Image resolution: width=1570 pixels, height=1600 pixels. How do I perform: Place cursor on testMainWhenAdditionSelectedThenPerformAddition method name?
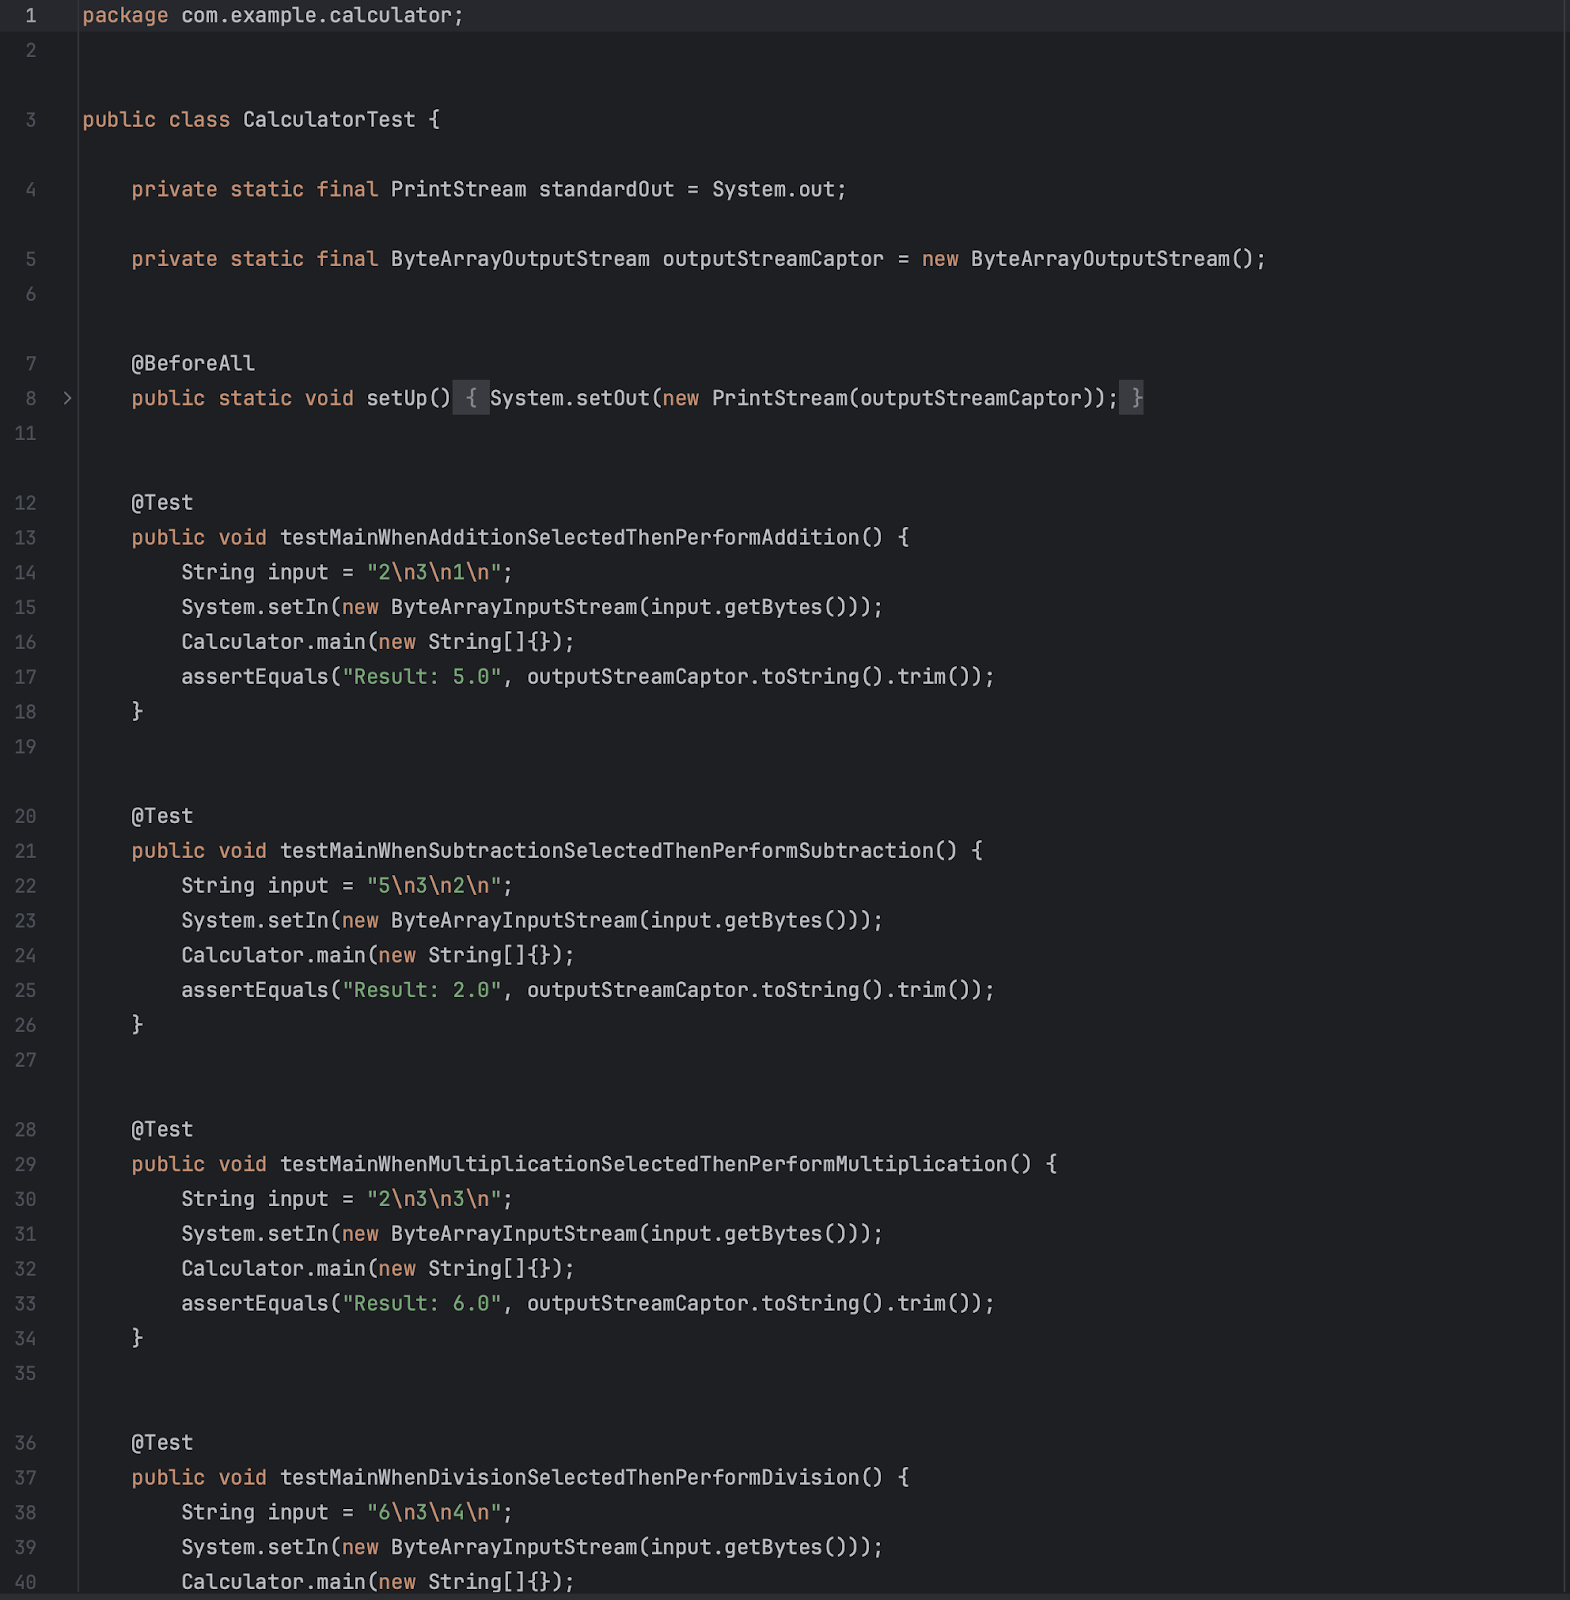point(569,538)
